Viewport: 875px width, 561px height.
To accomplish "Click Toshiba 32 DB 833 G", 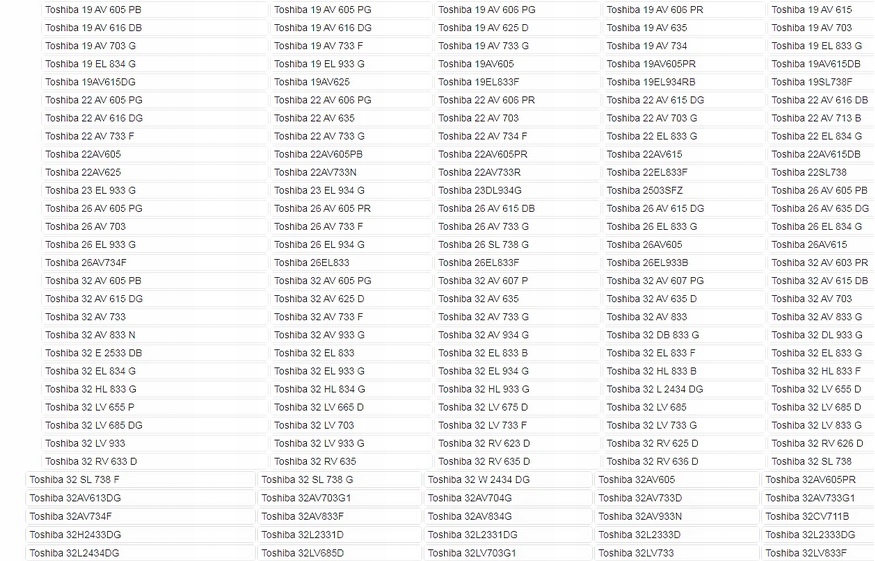I will 652,335.
